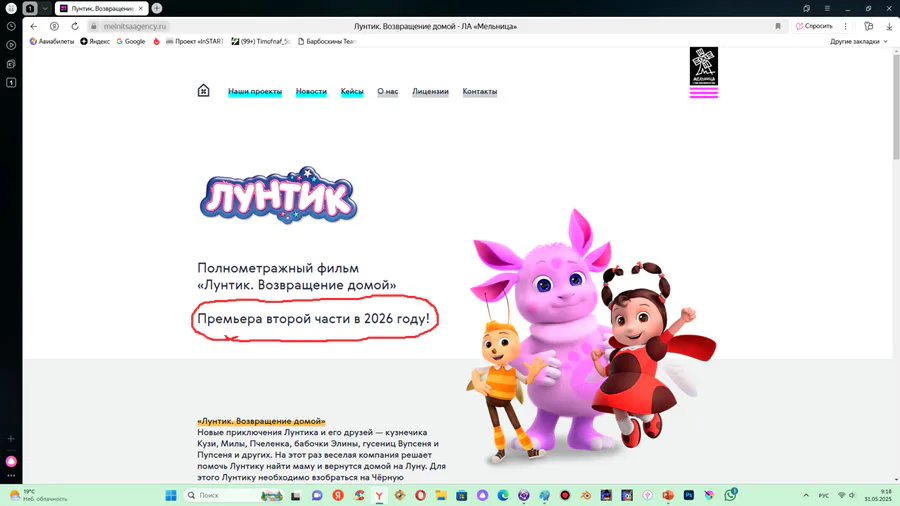The image size is (900, 506).
Task: Show hidden system tray icons chevron
Action: coord(806,495)
